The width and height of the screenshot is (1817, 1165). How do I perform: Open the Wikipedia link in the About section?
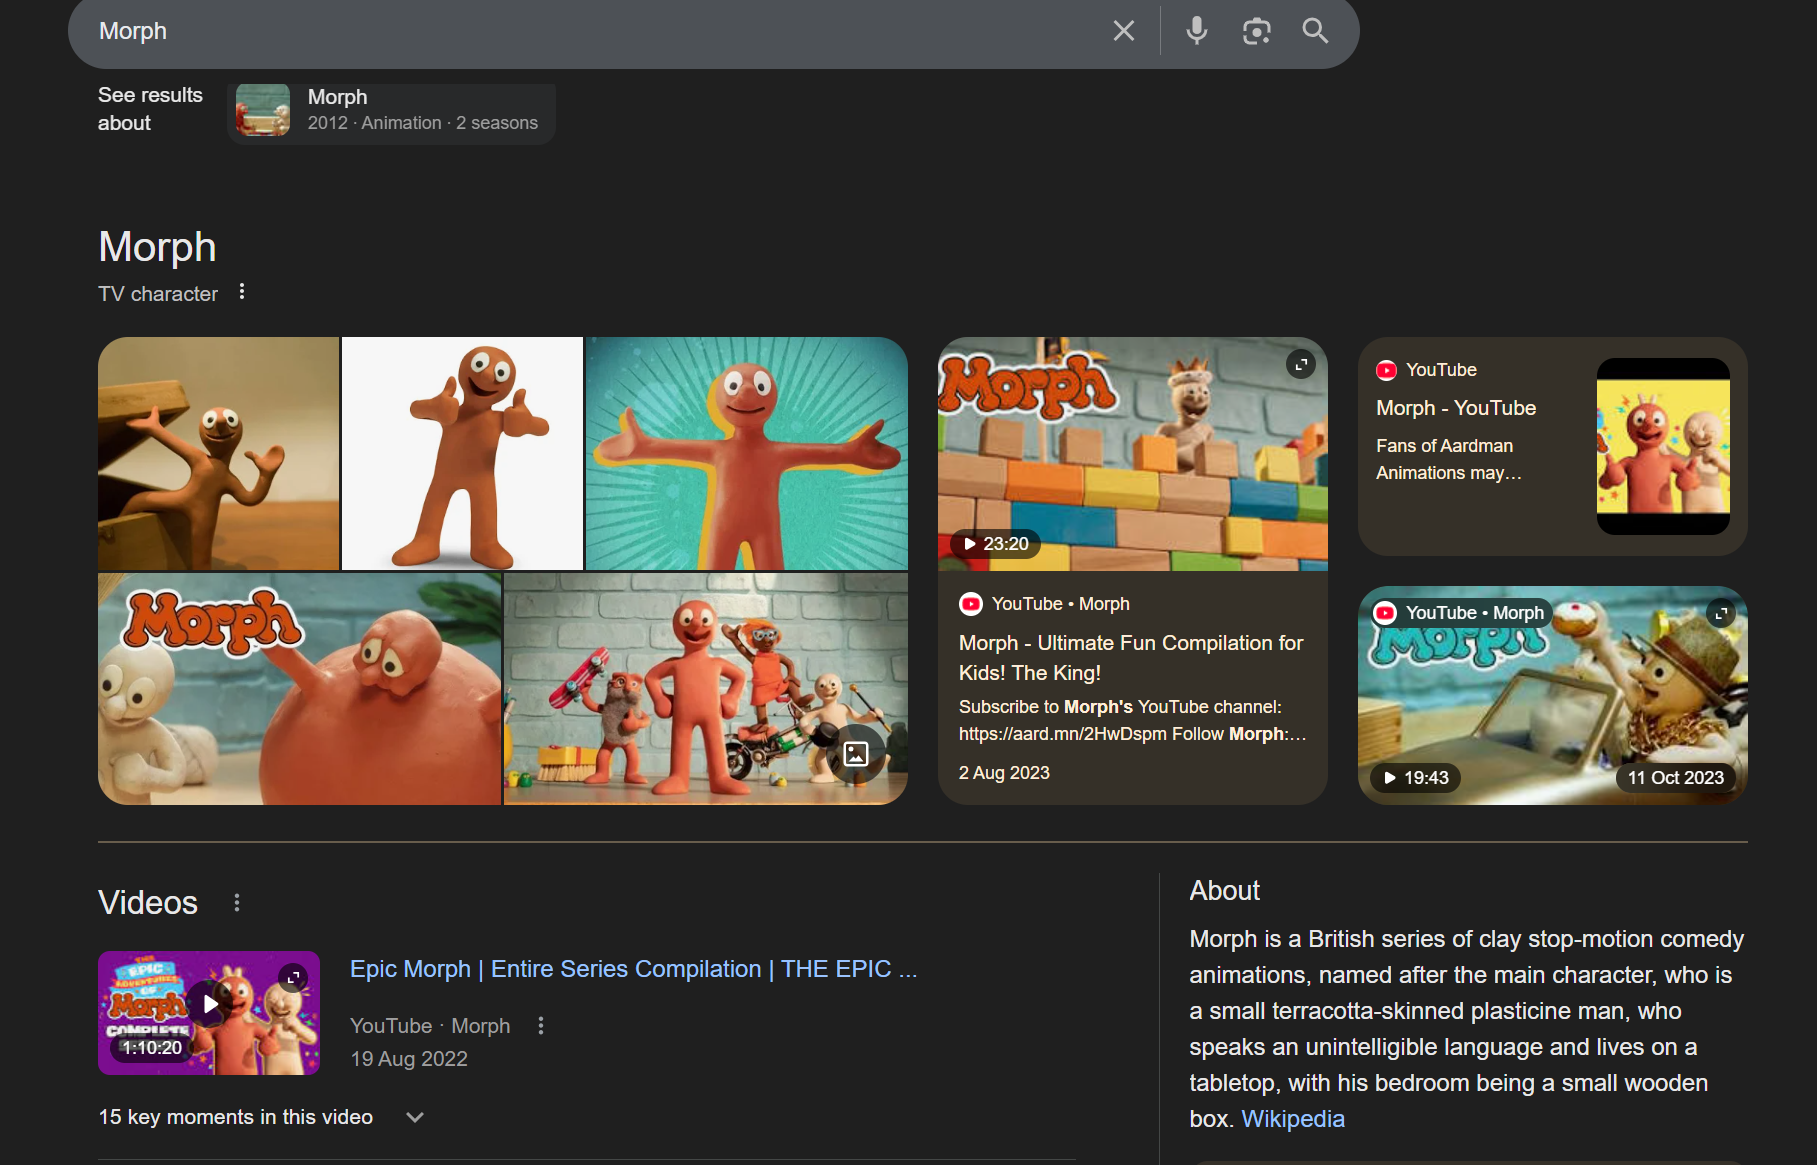[x=1293, y=1119]
